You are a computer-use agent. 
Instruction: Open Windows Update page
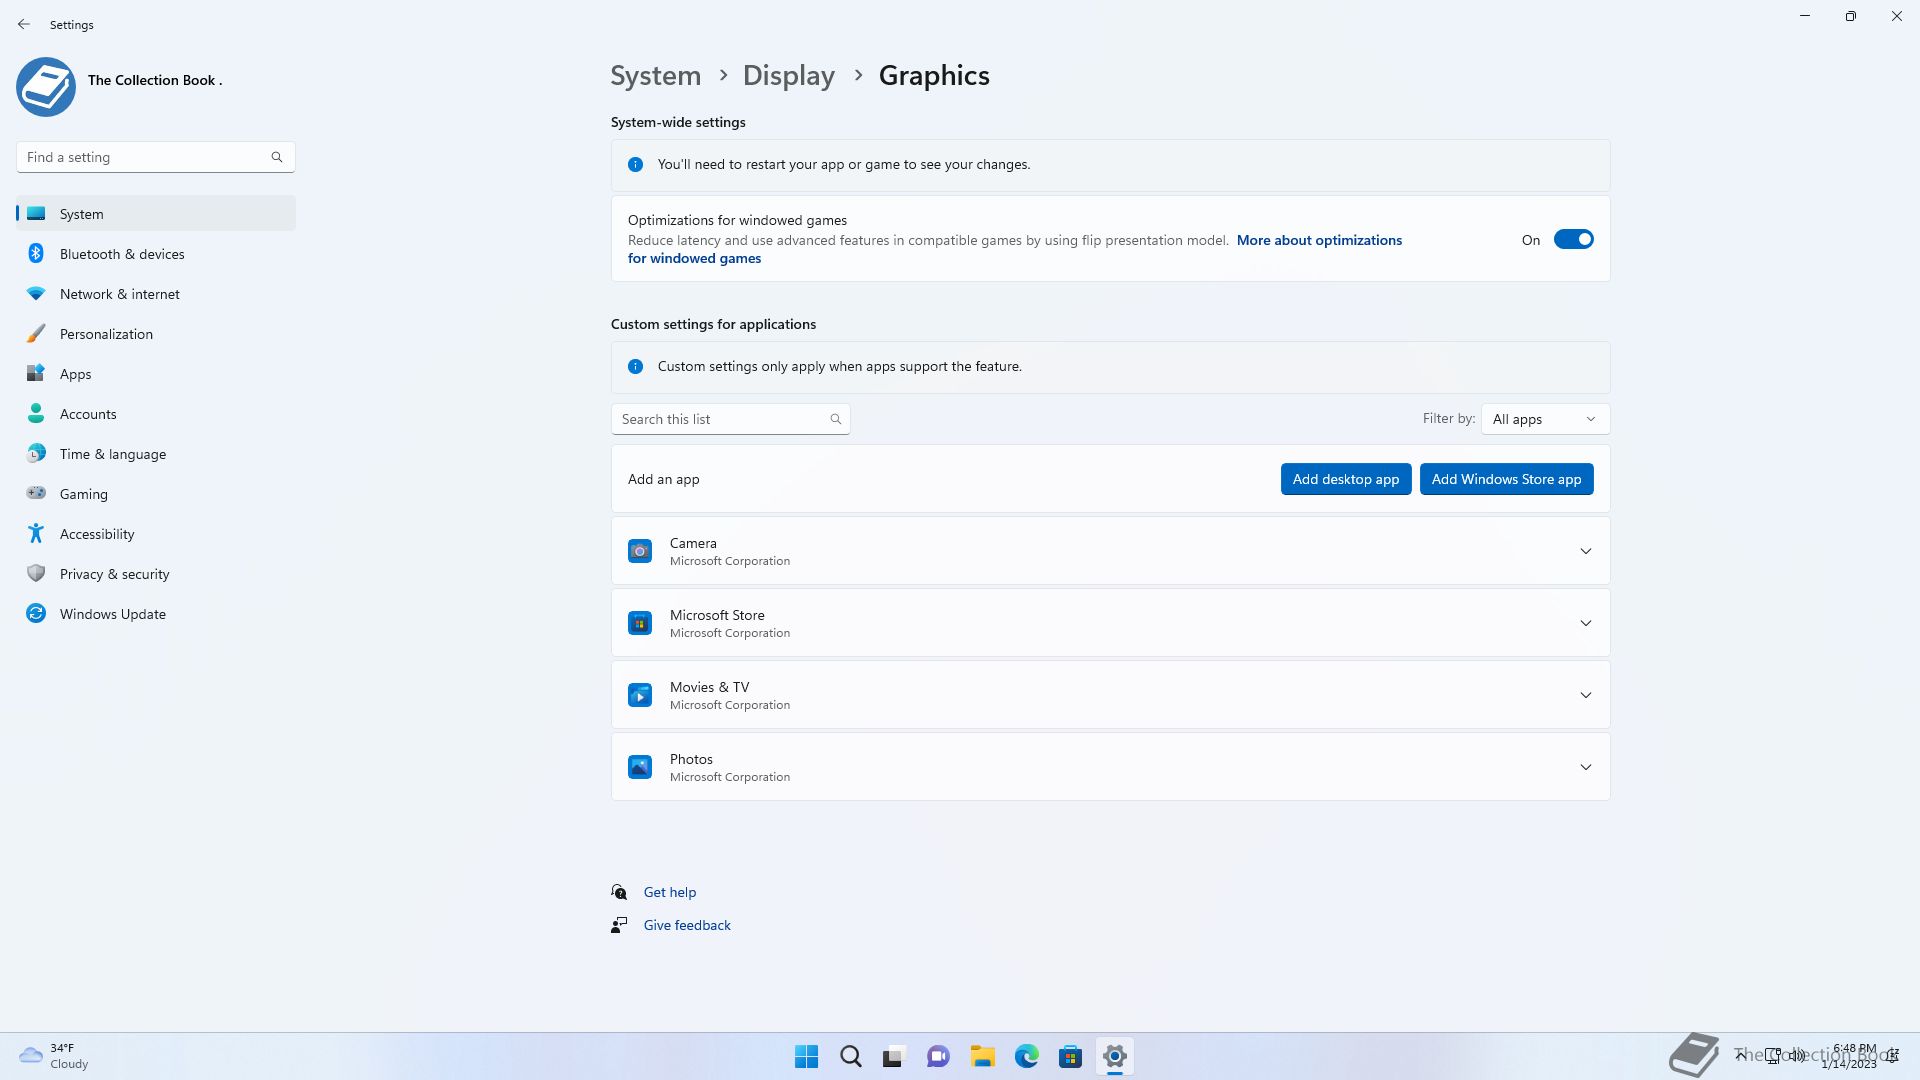coord(156,614)
